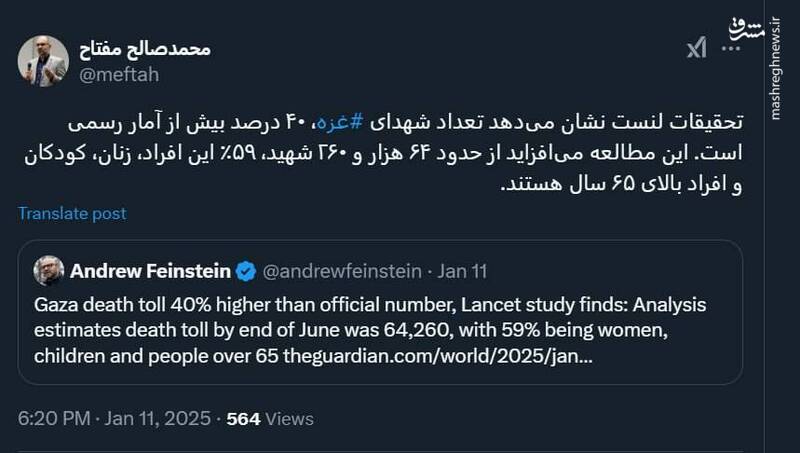Open the Andrew Feinstein name in quoted post
The image size is (800, 453).
pyautogui.click(x=150, y=270)
